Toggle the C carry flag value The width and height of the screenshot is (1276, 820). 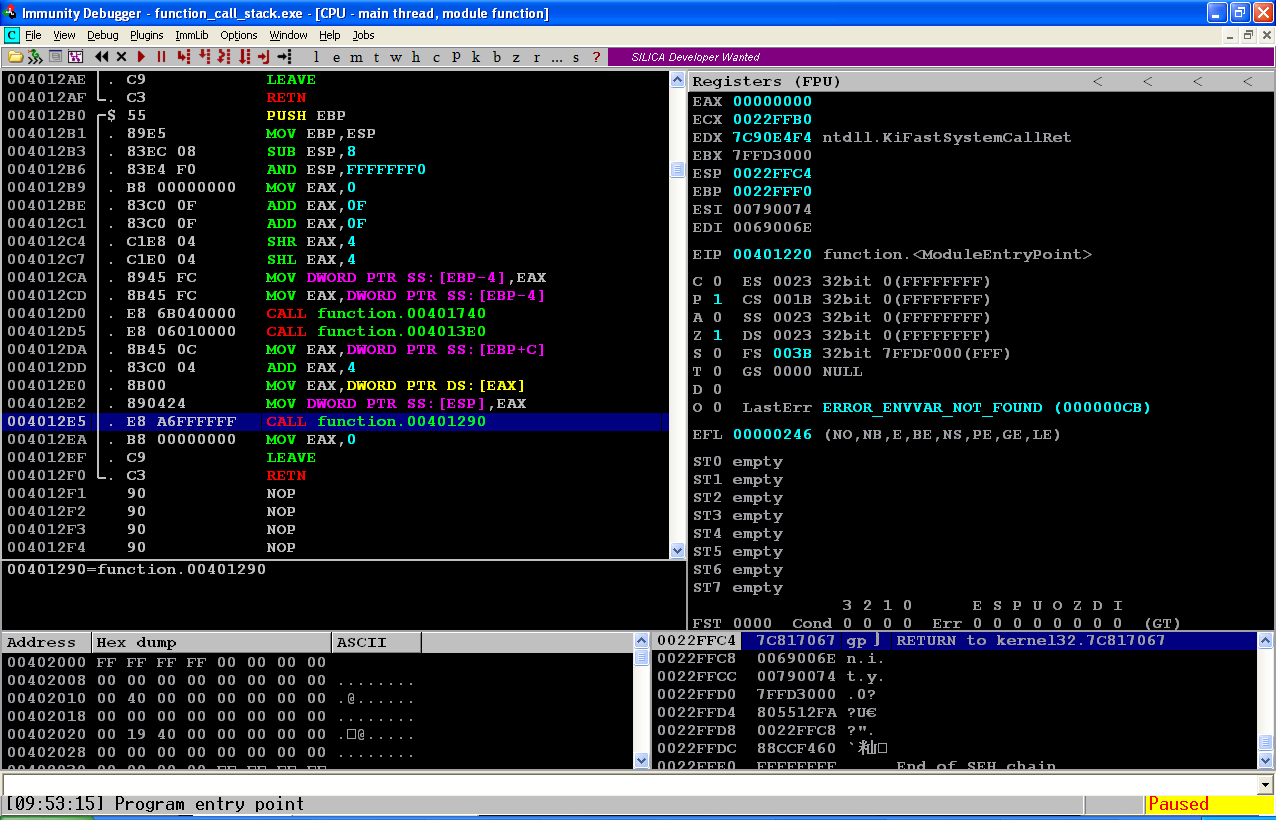click(x=717, y=281)
